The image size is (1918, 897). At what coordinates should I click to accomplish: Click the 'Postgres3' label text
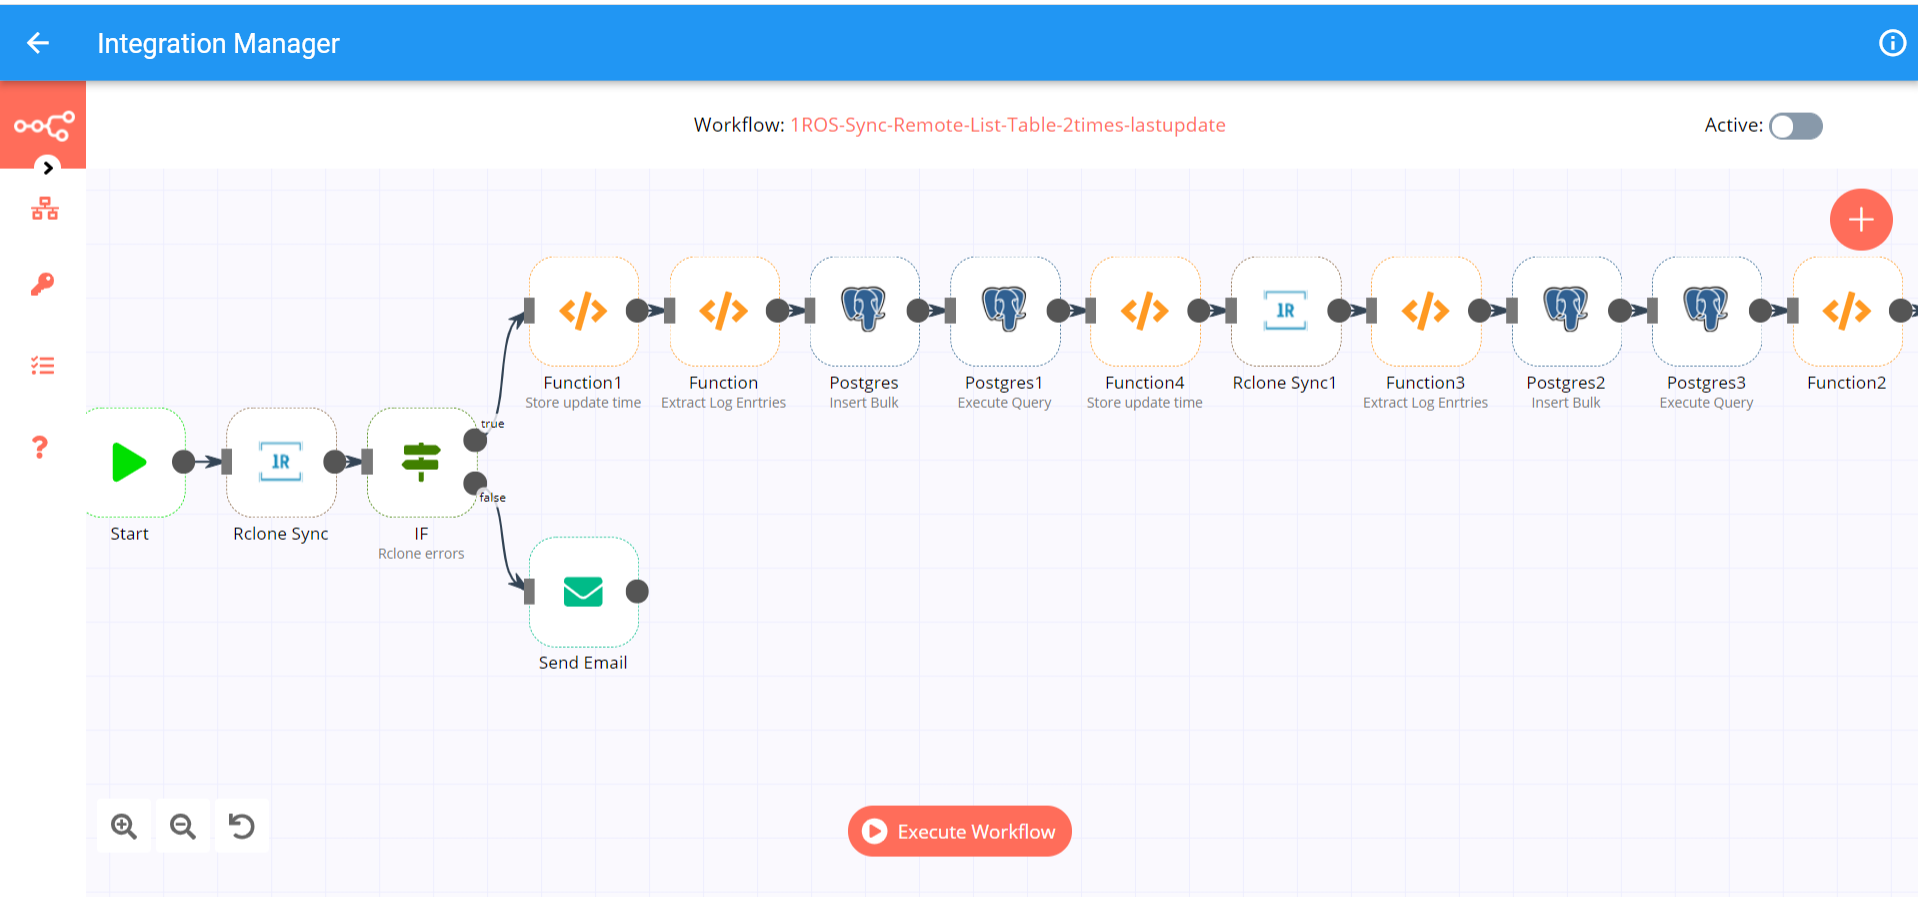tap(1706, 383)
